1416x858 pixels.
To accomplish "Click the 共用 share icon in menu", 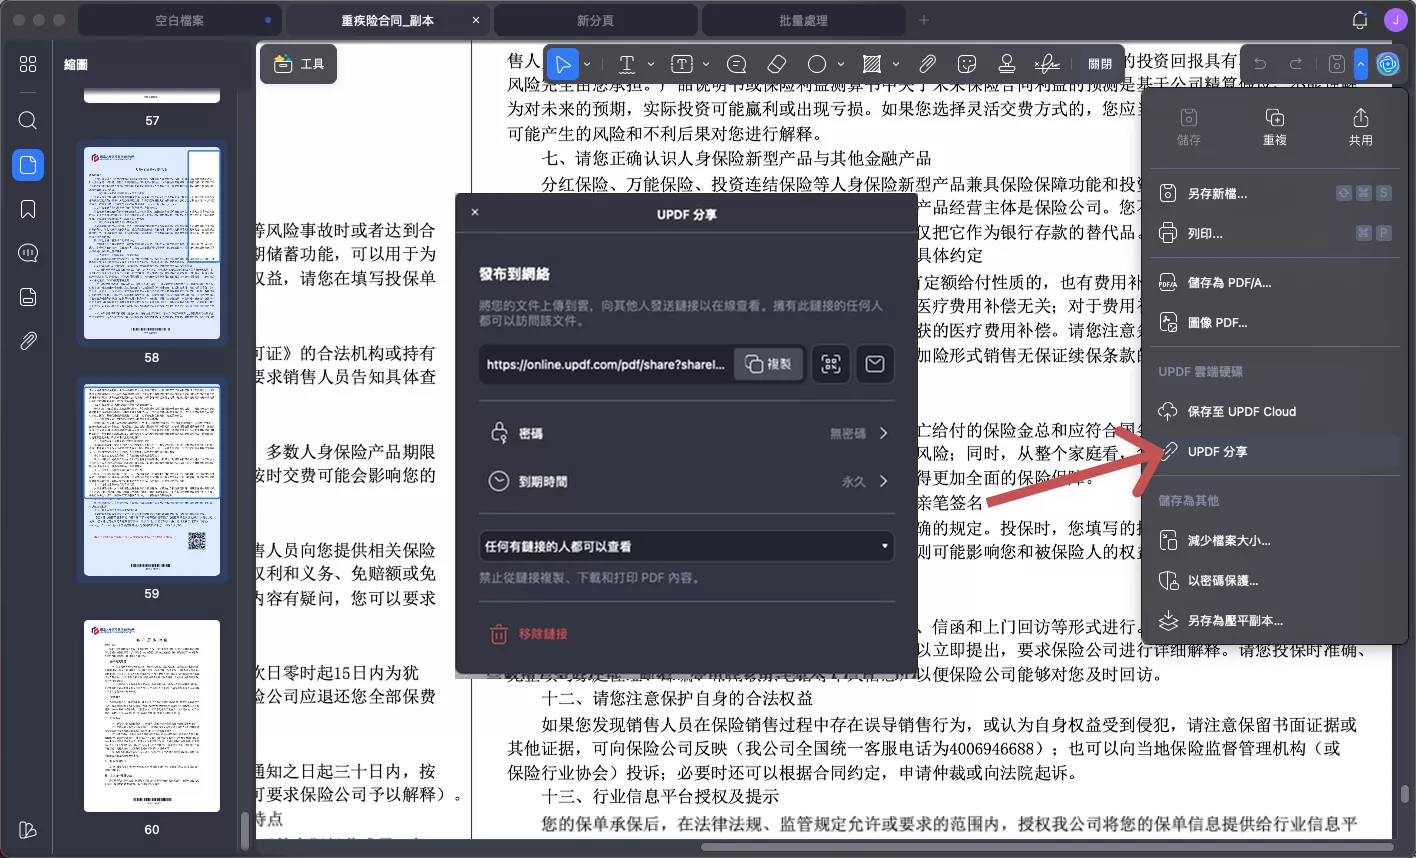I will [x=1361, y=127].
